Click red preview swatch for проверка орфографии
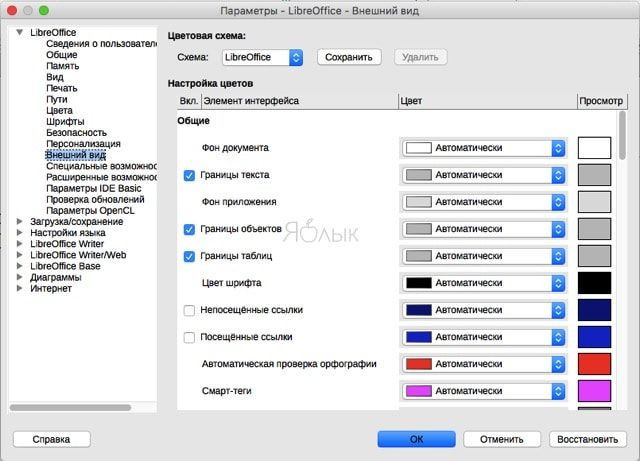 594,364
